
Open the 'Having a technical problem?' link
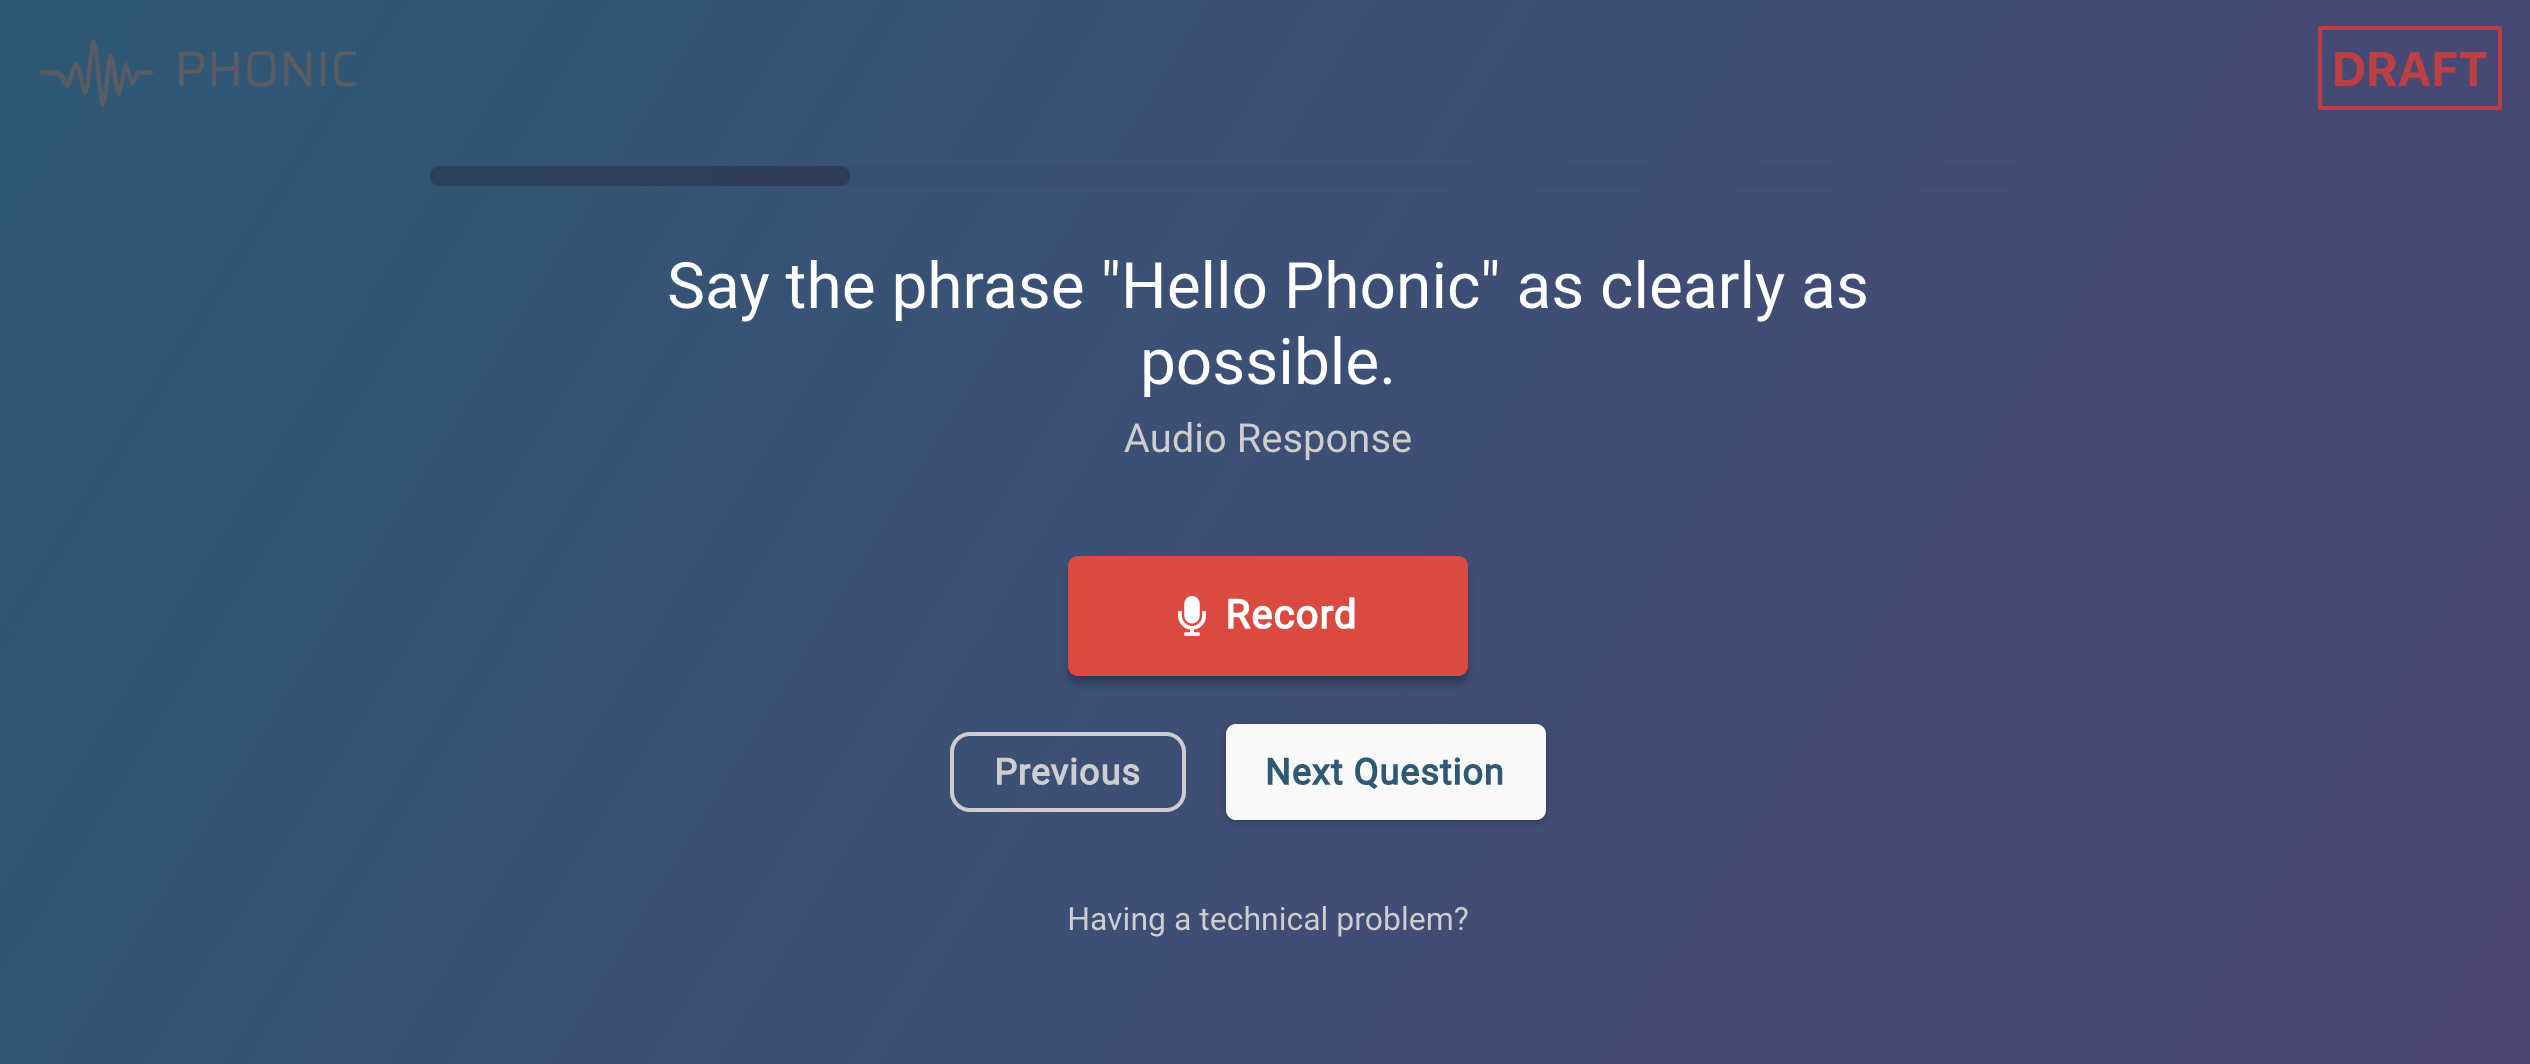coord(1267,918)
